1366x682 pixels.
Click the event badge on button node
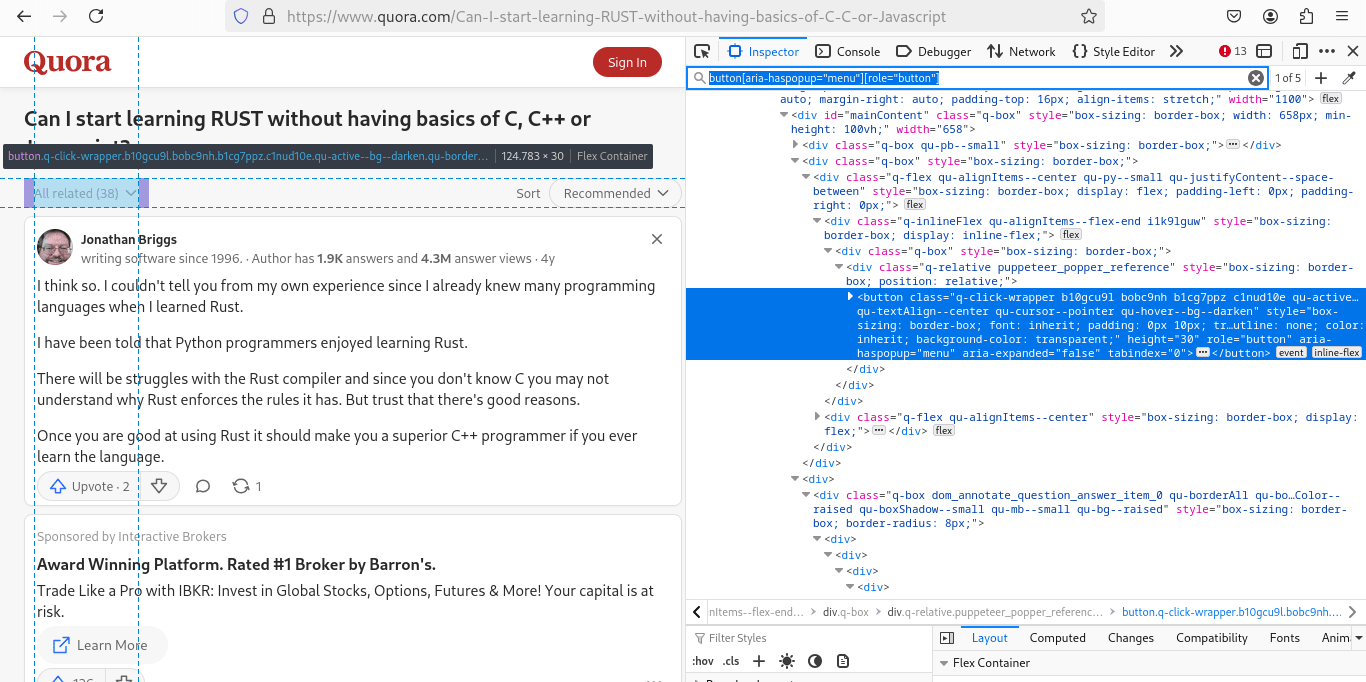(x=1290, y=352)
